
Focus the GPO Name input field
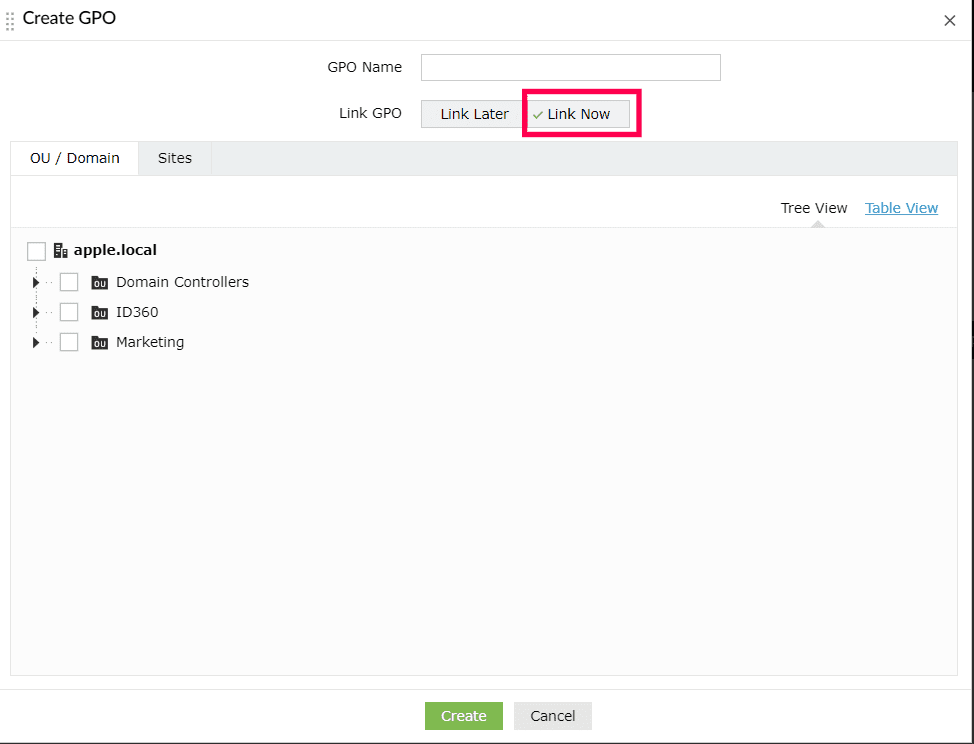point(571,68)
